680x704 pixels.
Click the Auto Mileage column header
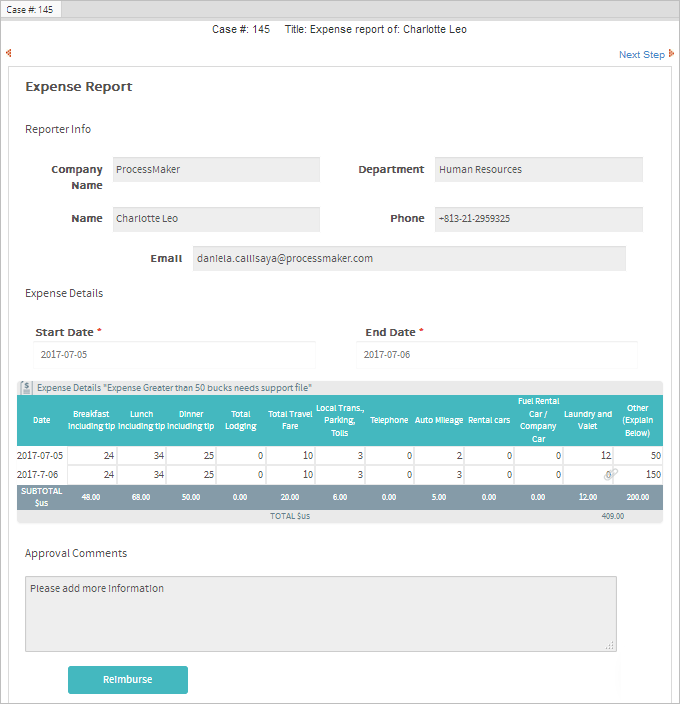pyautogui.click(x=439, y=420)
